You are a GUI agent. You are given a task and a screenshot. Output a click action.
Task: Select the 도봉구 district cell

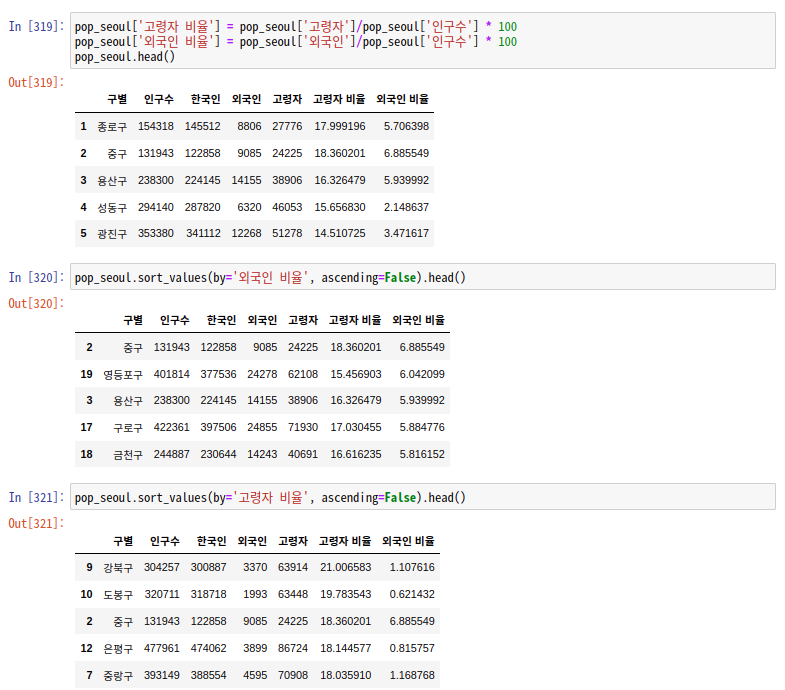[x=118, y=595]
